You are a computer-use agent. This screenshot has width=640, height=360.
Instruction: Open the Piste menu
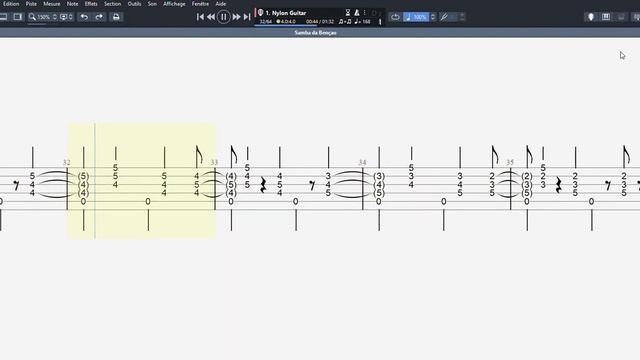(x=31, y=4)
